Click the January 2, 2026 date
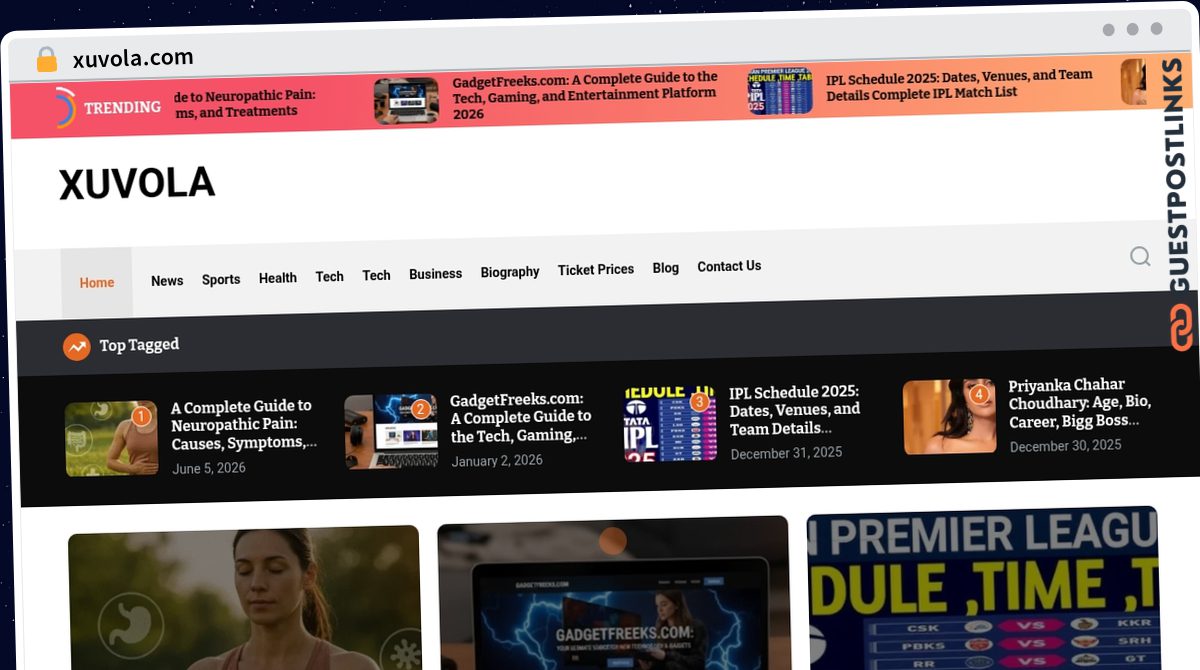Screen dimensions: 1200x670 497,461
